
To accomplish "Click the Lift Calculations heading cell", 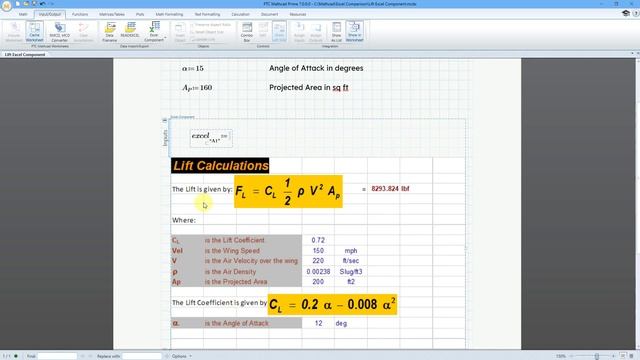I will point(220,166).
